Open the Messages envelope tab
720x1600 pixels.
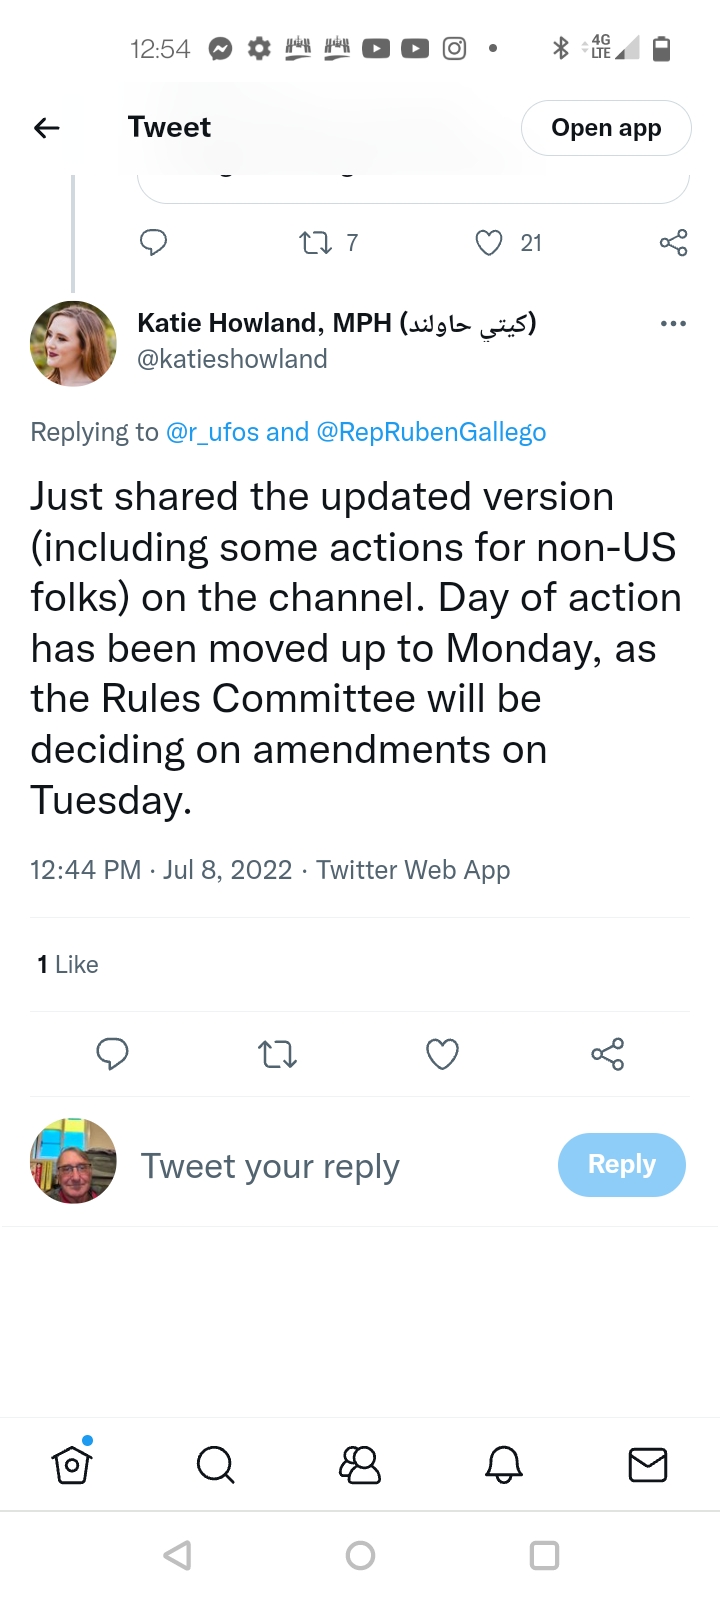pos(647,1465)
